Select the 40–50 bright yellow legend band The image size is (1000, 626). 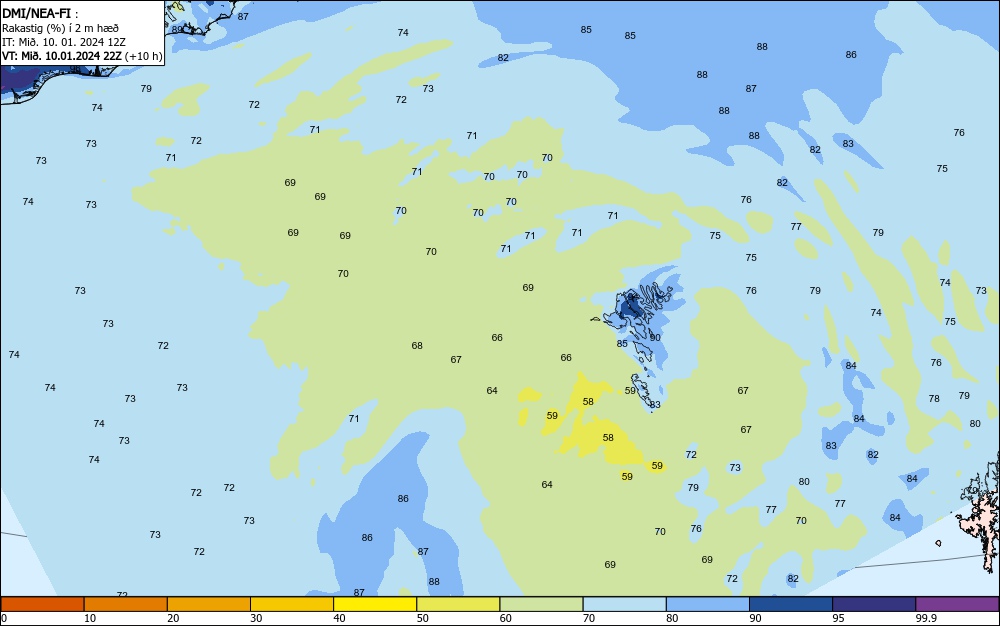tap(375, 604)
